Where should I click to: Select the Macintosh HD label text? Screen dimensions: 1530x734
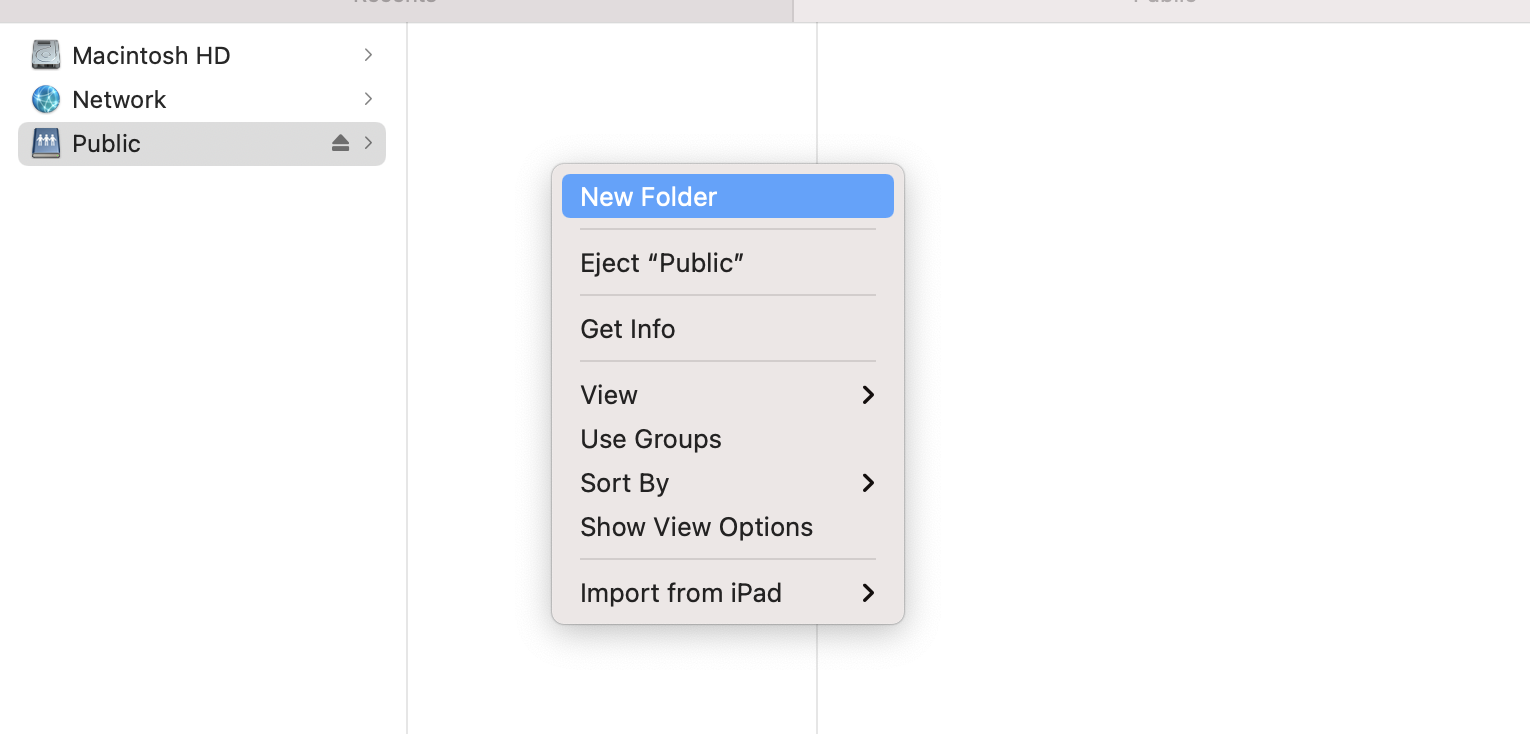coord(151,56)
